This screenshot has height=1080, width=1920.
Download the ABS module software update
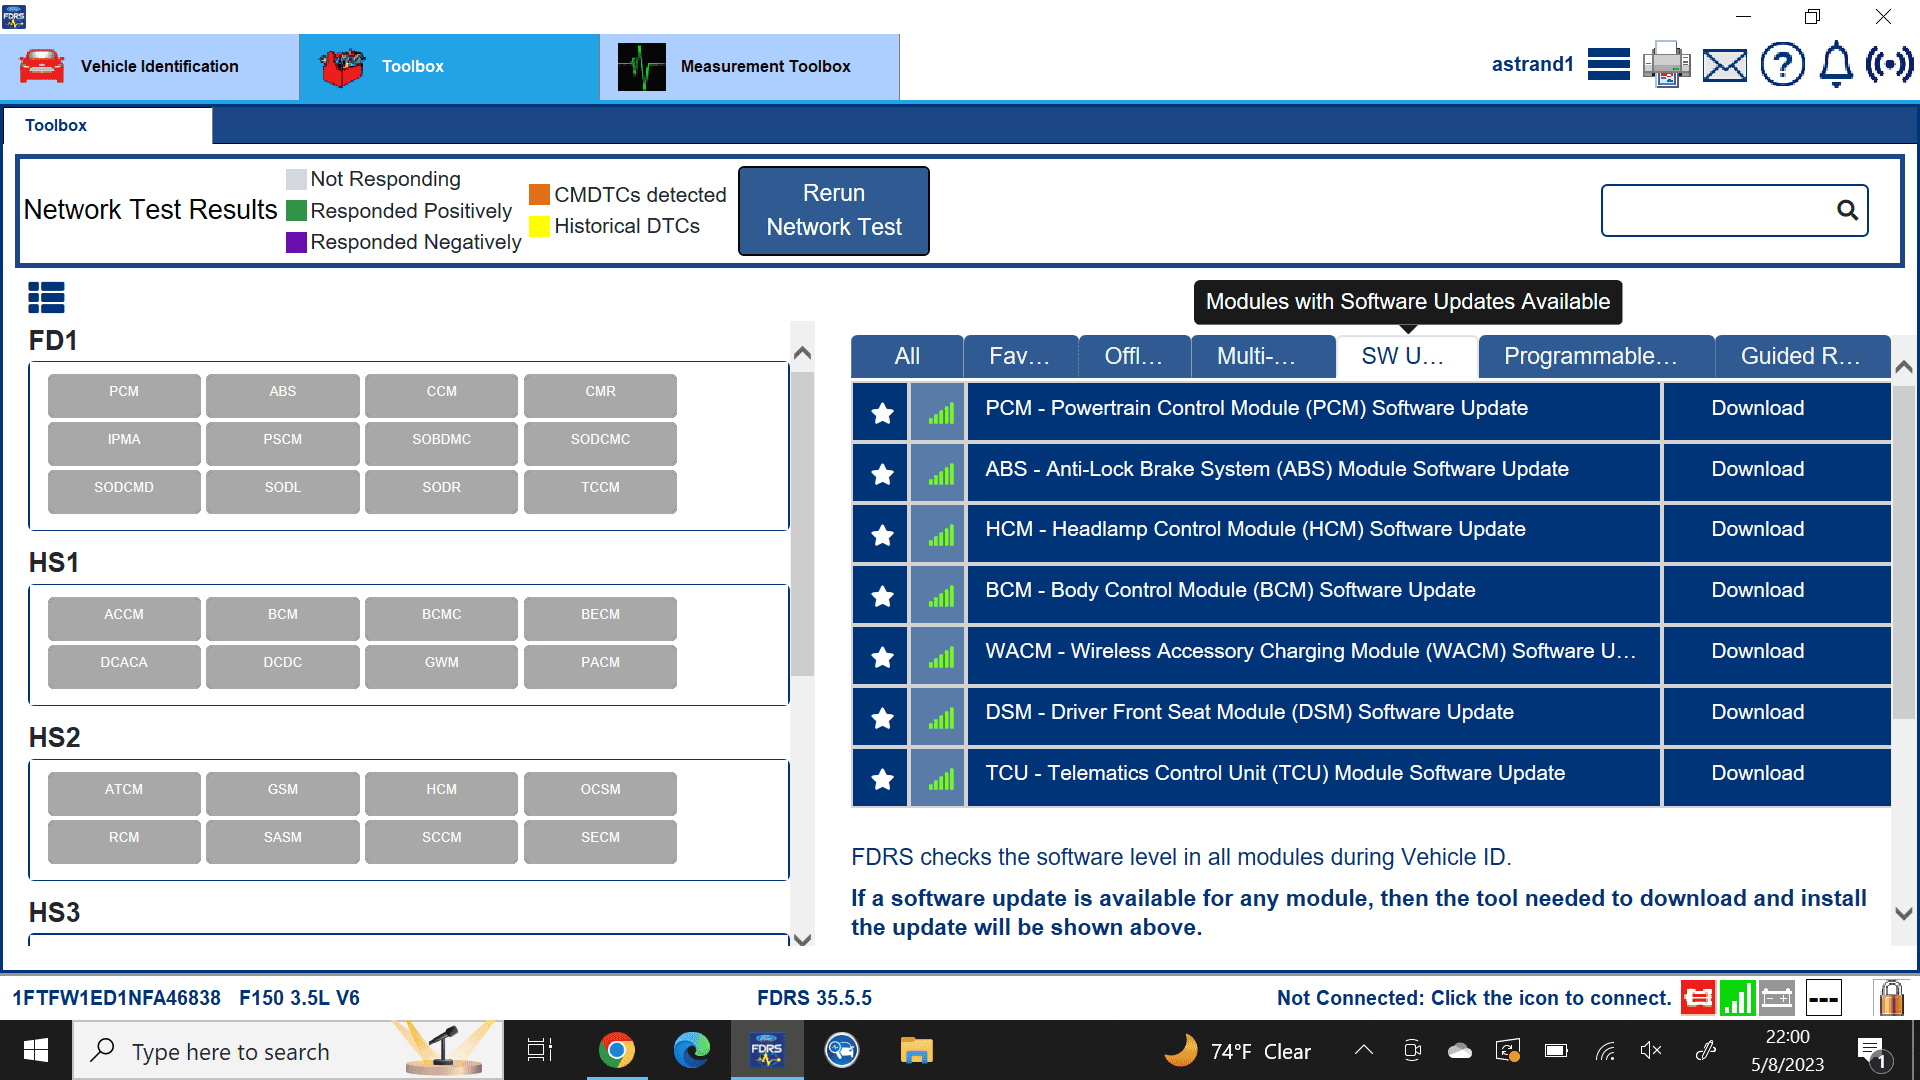(x=1757, y=469)
